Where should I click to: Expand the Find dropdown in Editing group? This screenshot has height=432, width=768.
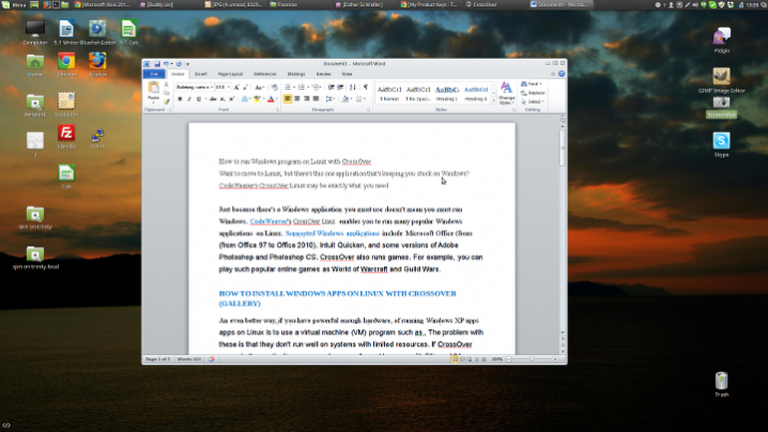541,84
